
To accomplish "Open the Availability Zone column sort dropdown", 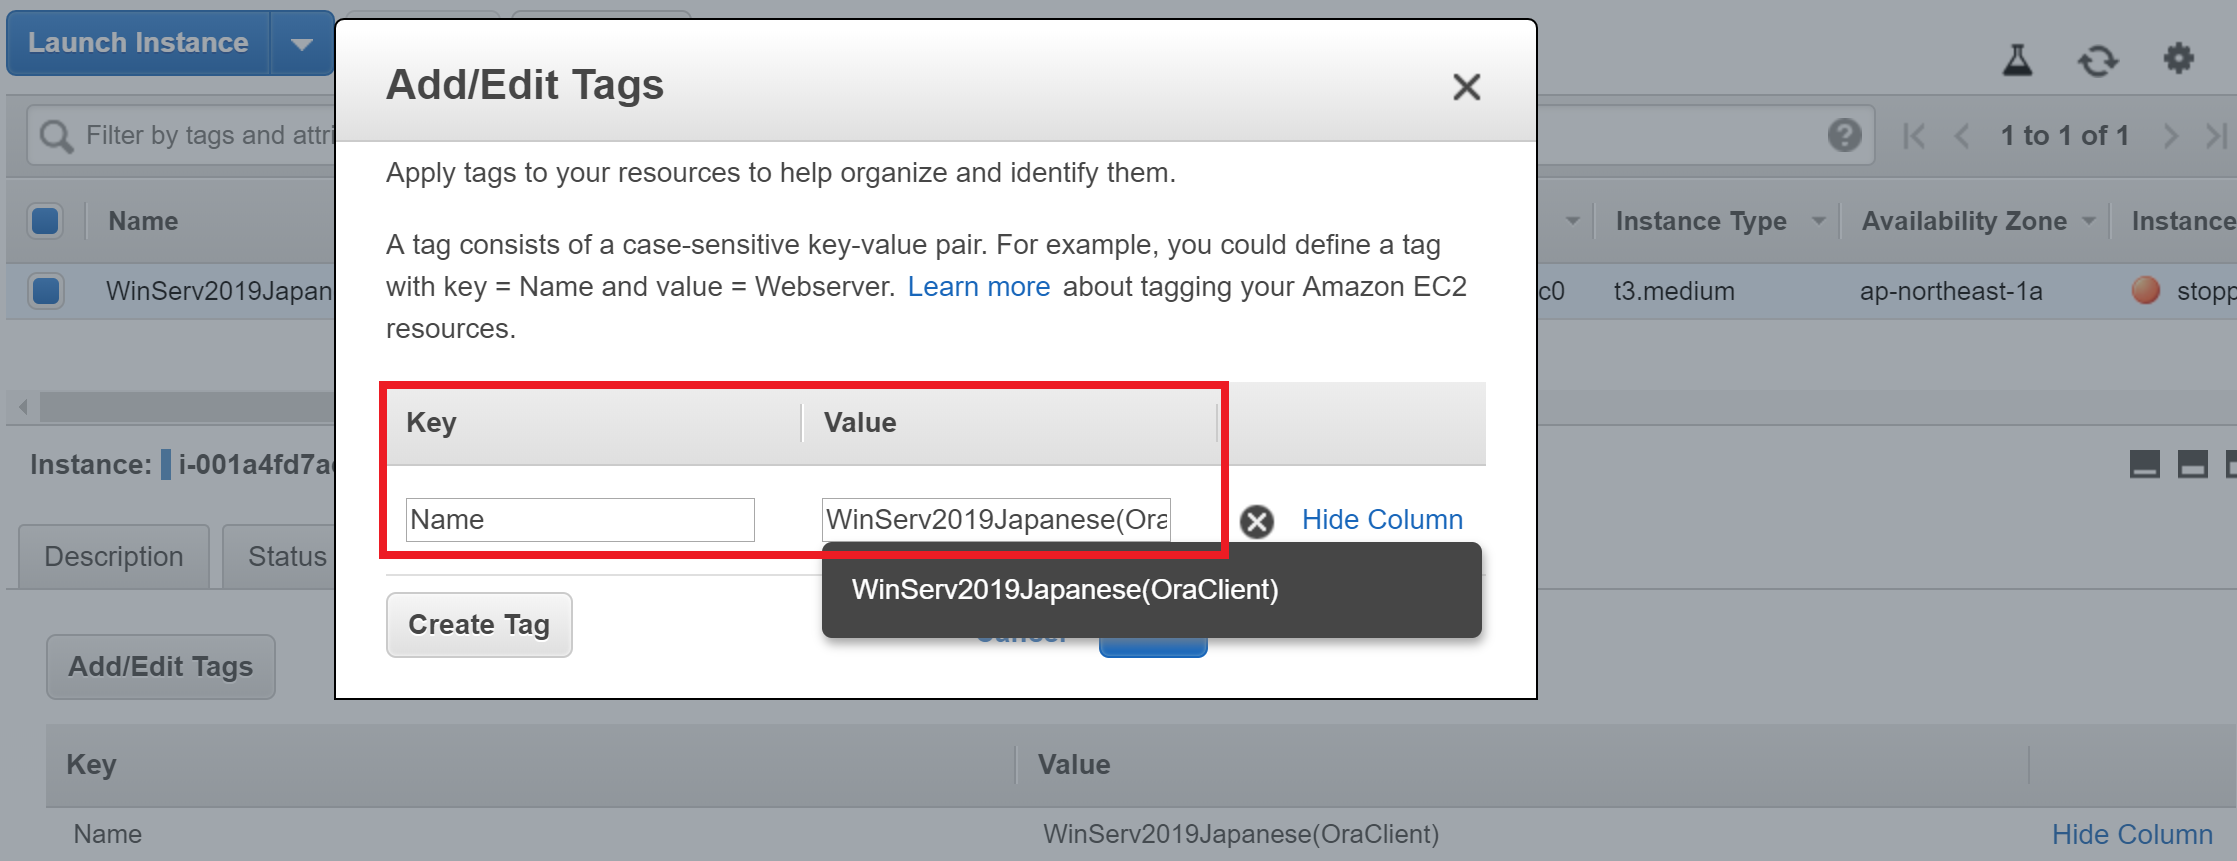I will click(x=2088, y=221).
